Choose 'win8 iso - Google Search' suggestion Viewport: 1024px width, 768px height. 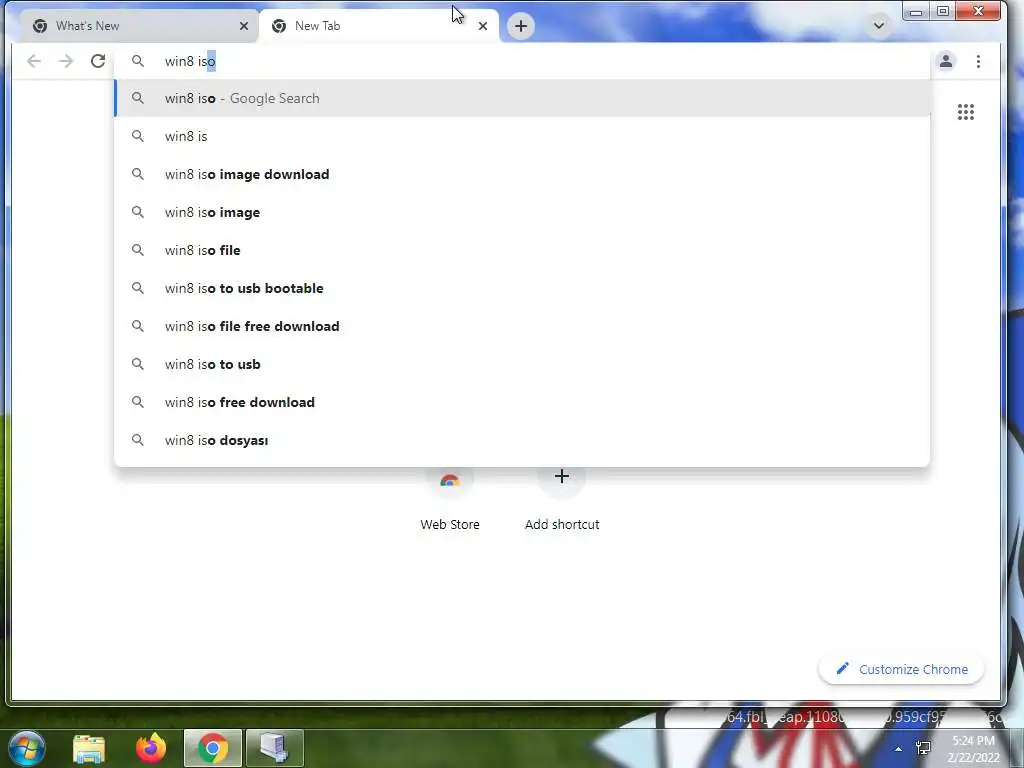tap(522, 99)
